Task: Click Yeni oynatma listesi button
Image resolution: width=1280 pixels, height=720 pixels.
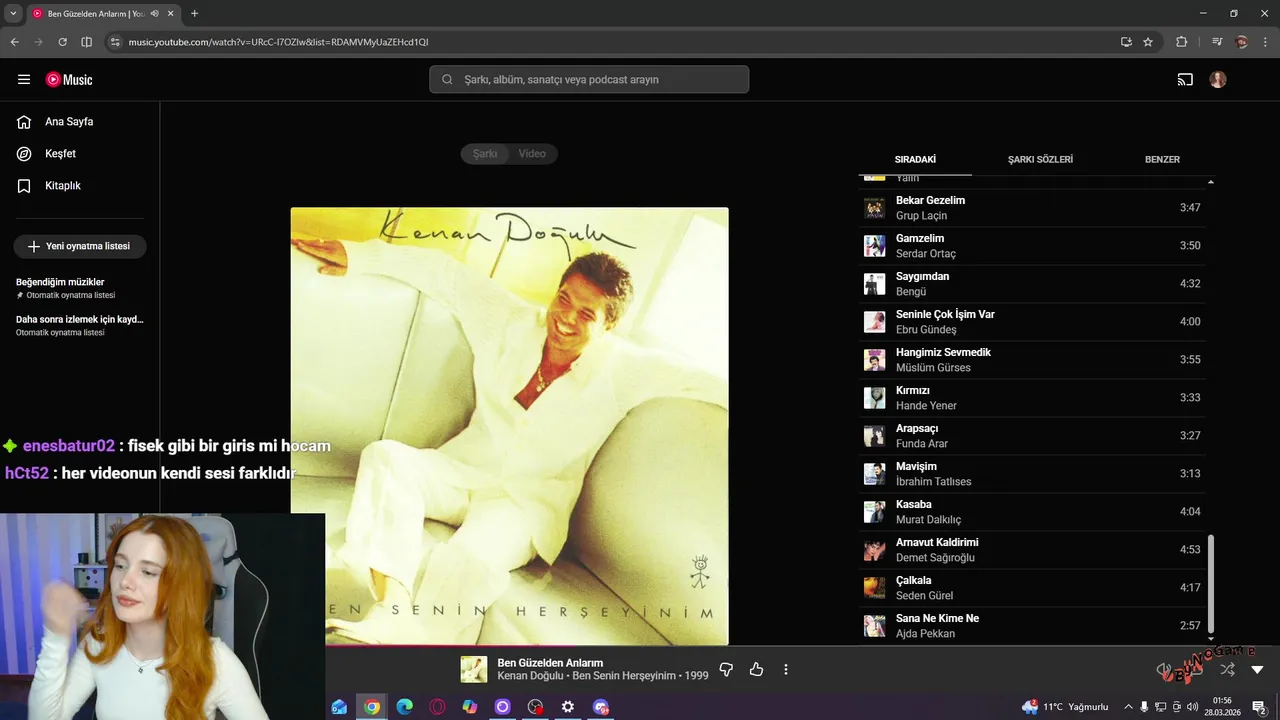Action: coord(80,246)
